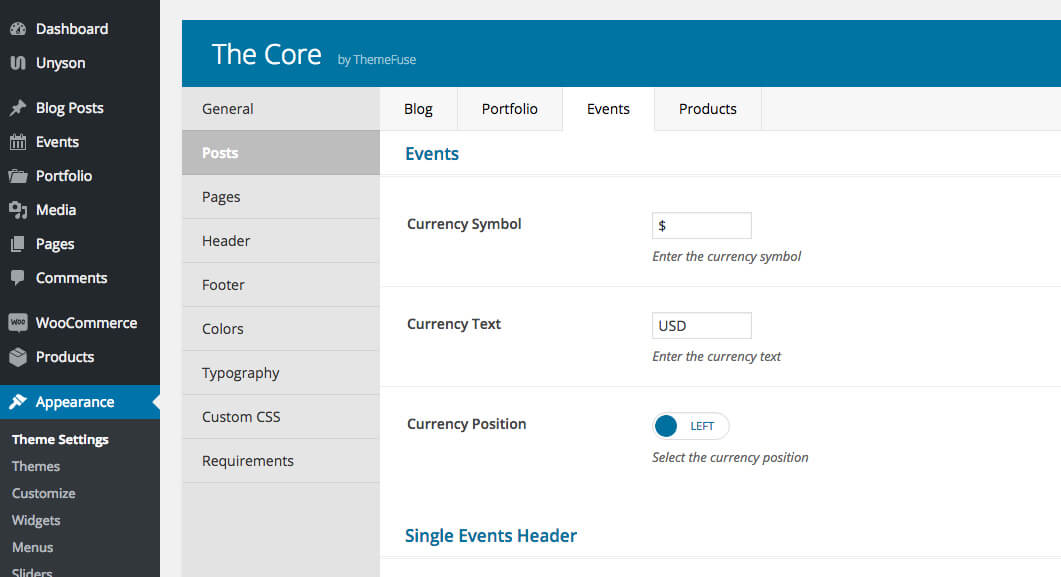The width and height of the screenshot is (1061, 577).
Task: Open the Typography settings section
Action: click(281, 373)
